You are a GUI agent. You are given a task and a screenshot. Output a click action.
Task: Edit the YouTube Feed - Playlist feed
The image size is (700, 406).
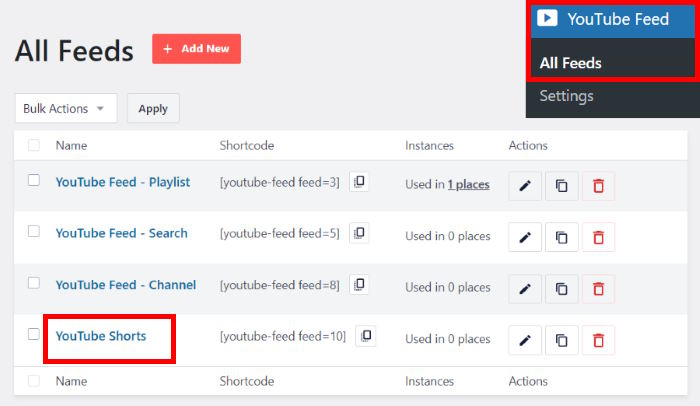pyautogui.click(x=525, y=185)
